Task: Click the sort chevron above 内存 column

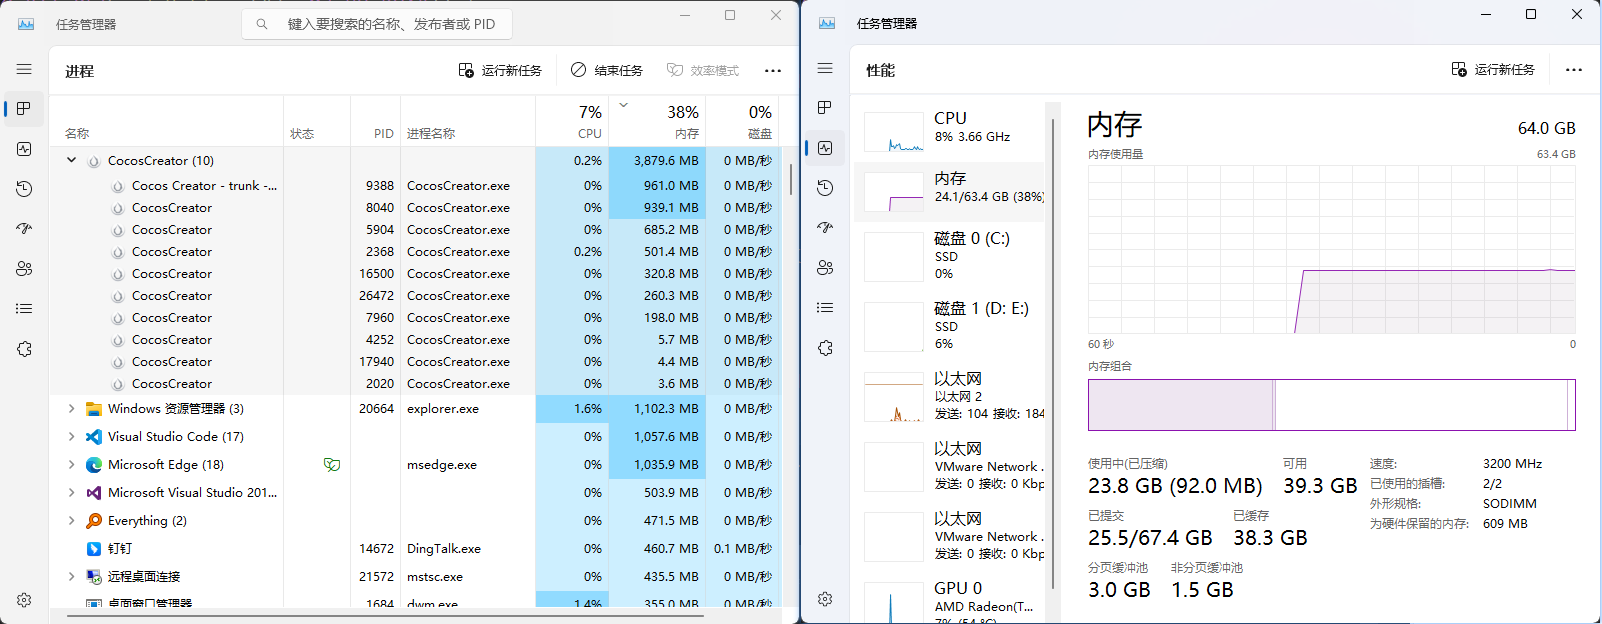Action: (x=623, y=104)
